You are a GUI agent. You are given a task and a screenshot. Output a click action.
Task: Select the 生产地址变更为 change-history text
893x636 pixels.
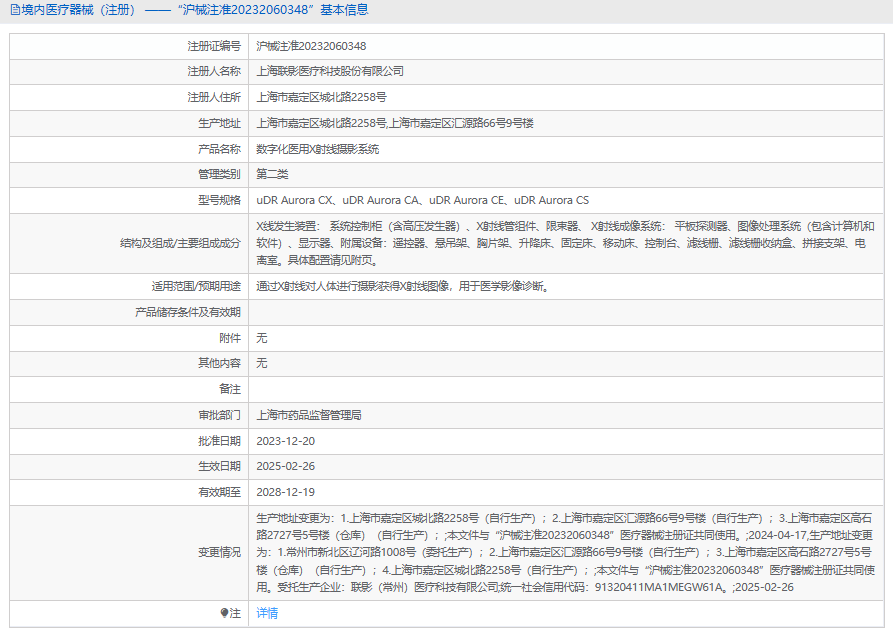coord(566,552)
